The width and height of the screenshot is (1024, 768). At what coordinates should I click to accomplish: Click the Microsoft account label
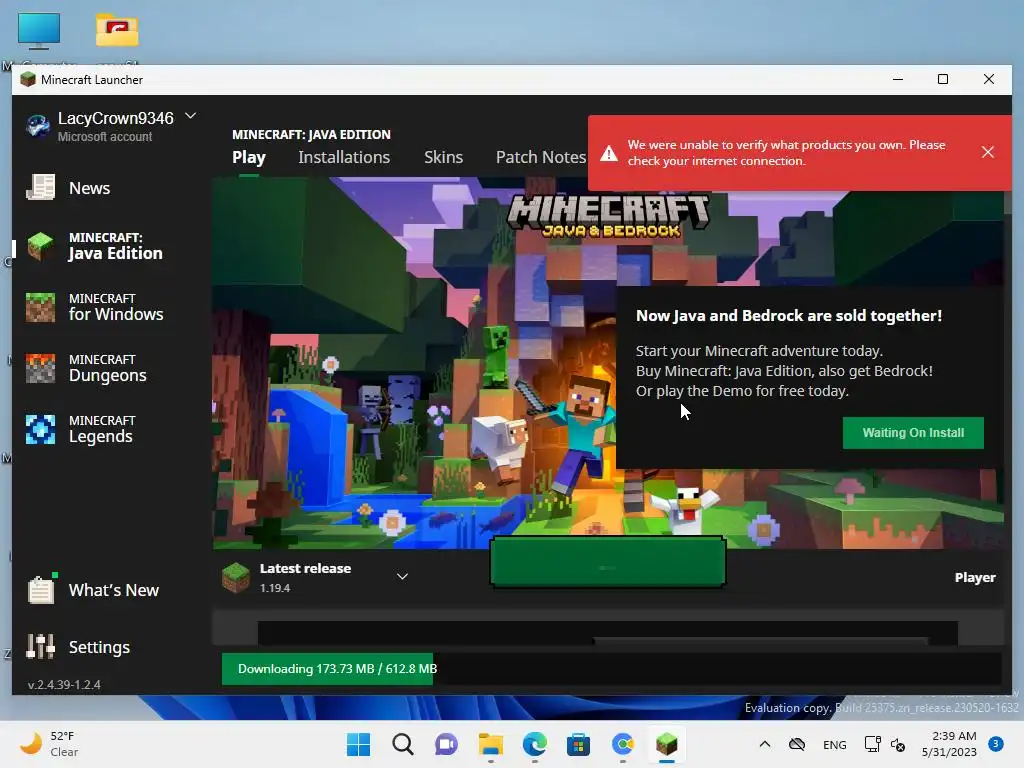point(104,136)
